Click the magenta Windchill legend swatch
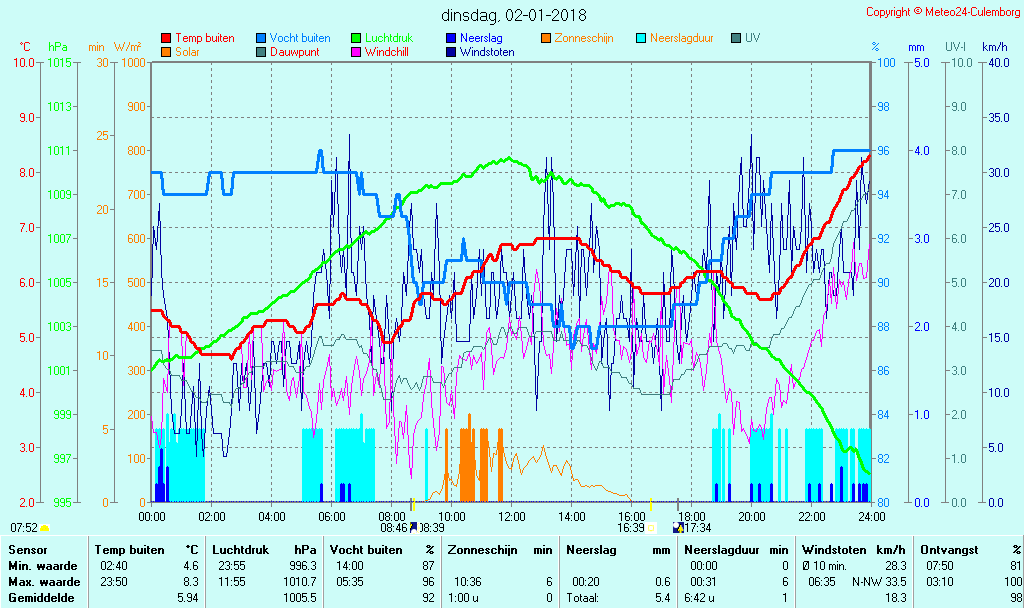This screenshot has width=1026, height=608. pos(356,52)
